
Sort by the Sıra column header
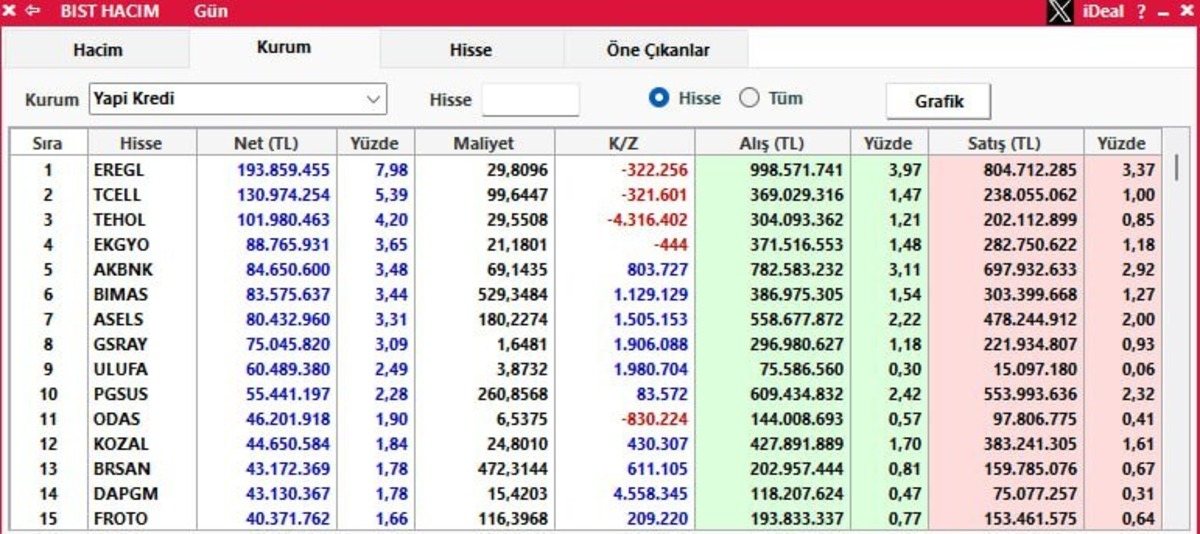tap(48, 144)
